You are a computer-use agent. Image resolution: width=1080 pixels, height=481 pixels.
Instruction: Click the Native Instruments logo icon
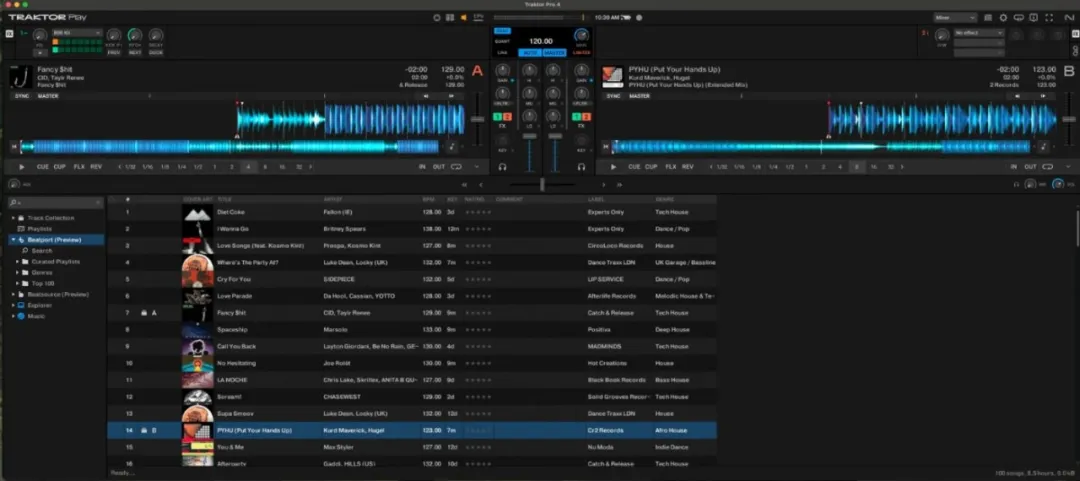click(x=1068, y=17)
